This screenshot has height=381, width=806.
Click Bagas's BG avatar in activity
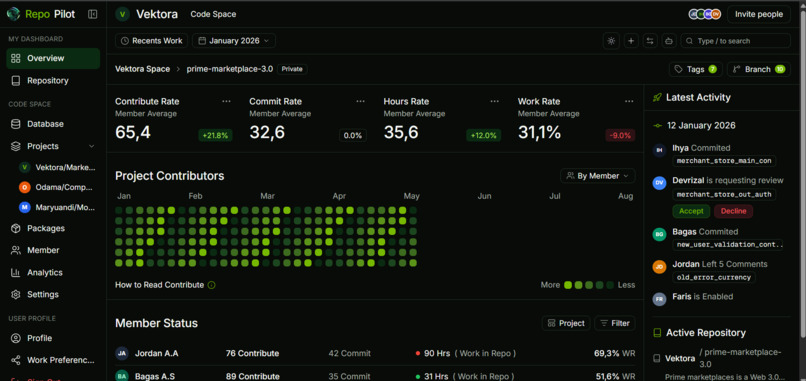pos(659,234)
